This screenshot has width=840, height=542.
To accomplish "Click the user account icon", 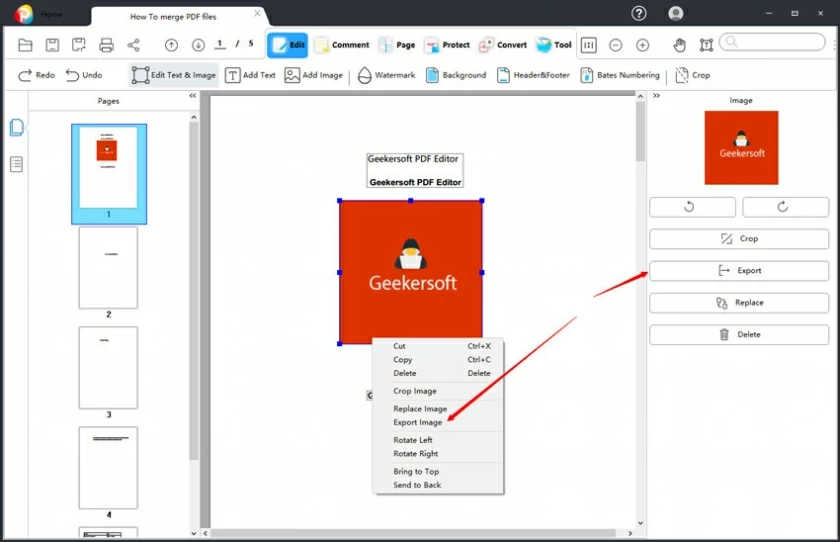I will (676, 13).
